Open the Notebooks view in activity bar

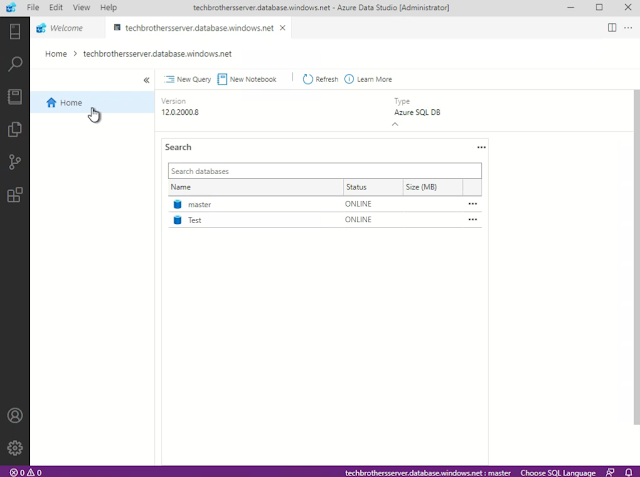click(15, 97)
